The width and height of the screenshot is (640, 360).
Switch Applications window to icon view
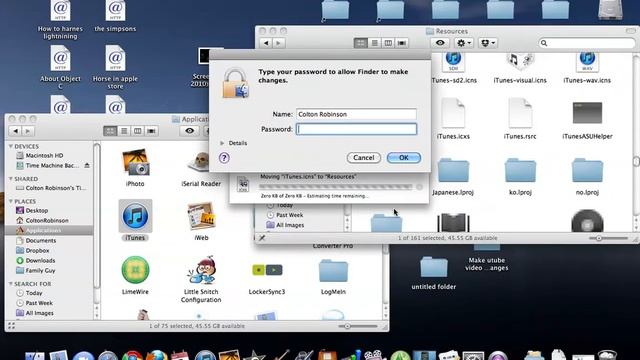[x=110, y=131]
